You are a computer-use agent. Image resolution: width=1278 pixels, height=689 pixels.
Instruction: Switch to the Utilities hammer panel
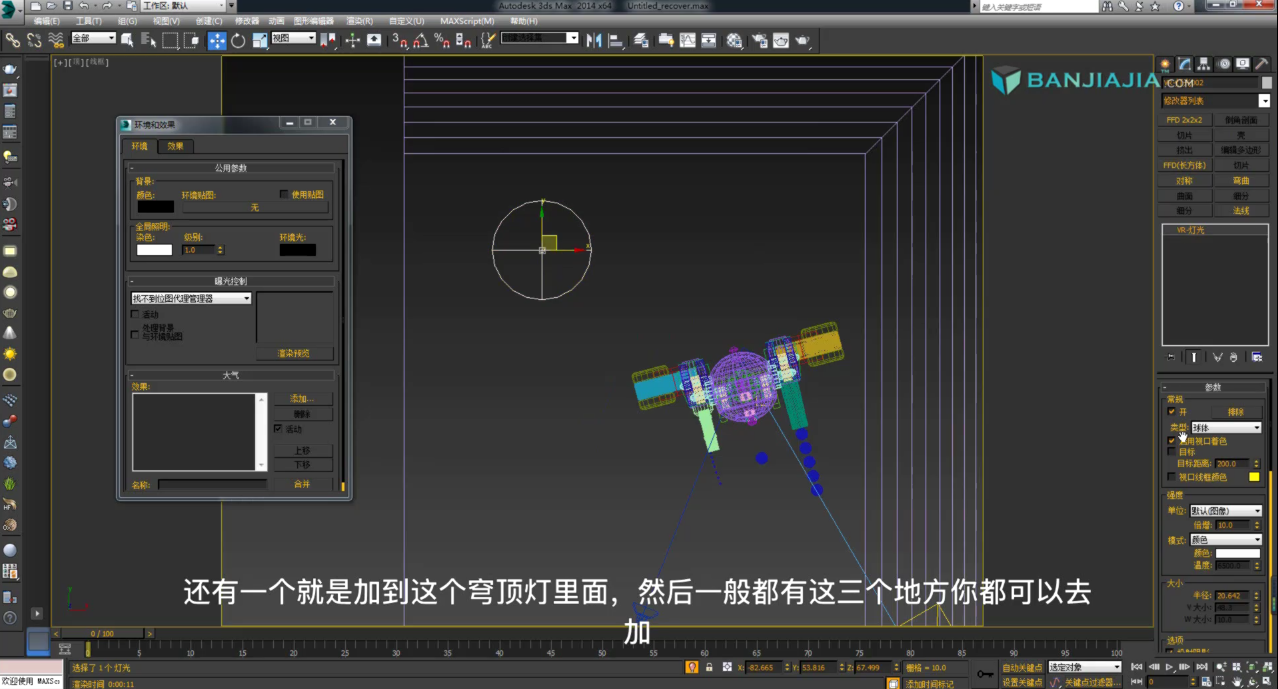click(x=1261, y=64)
